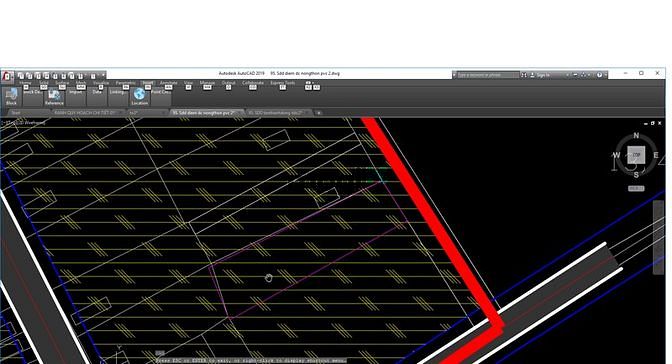
Task: Go to the Output ribbon tab
Action: pyautogui.click(x=228, y=83)
